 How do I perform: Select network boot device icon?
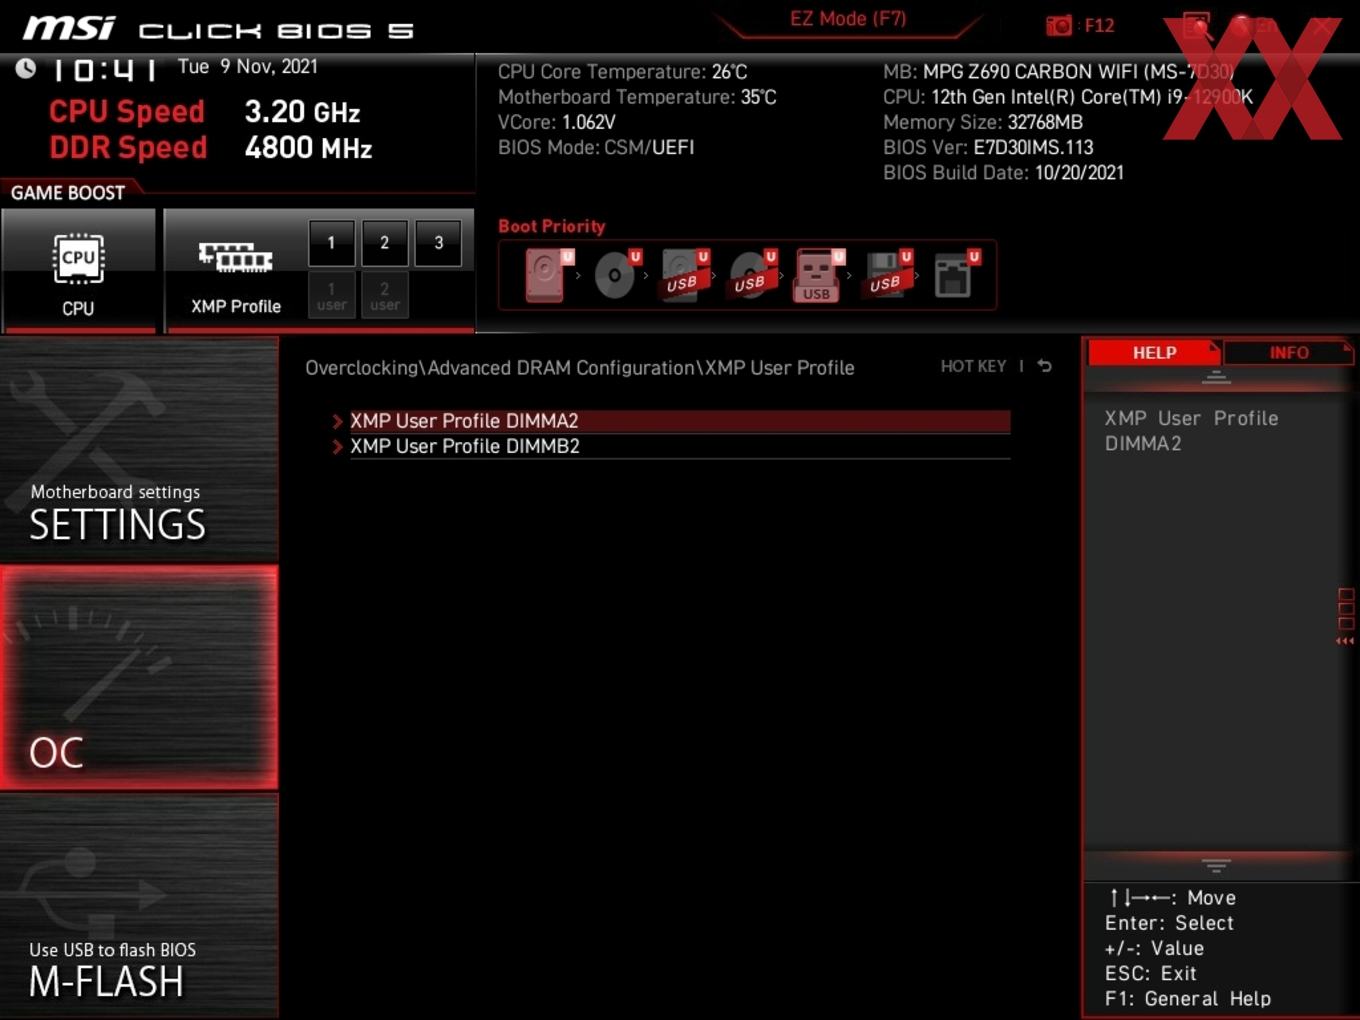point(955,275)
